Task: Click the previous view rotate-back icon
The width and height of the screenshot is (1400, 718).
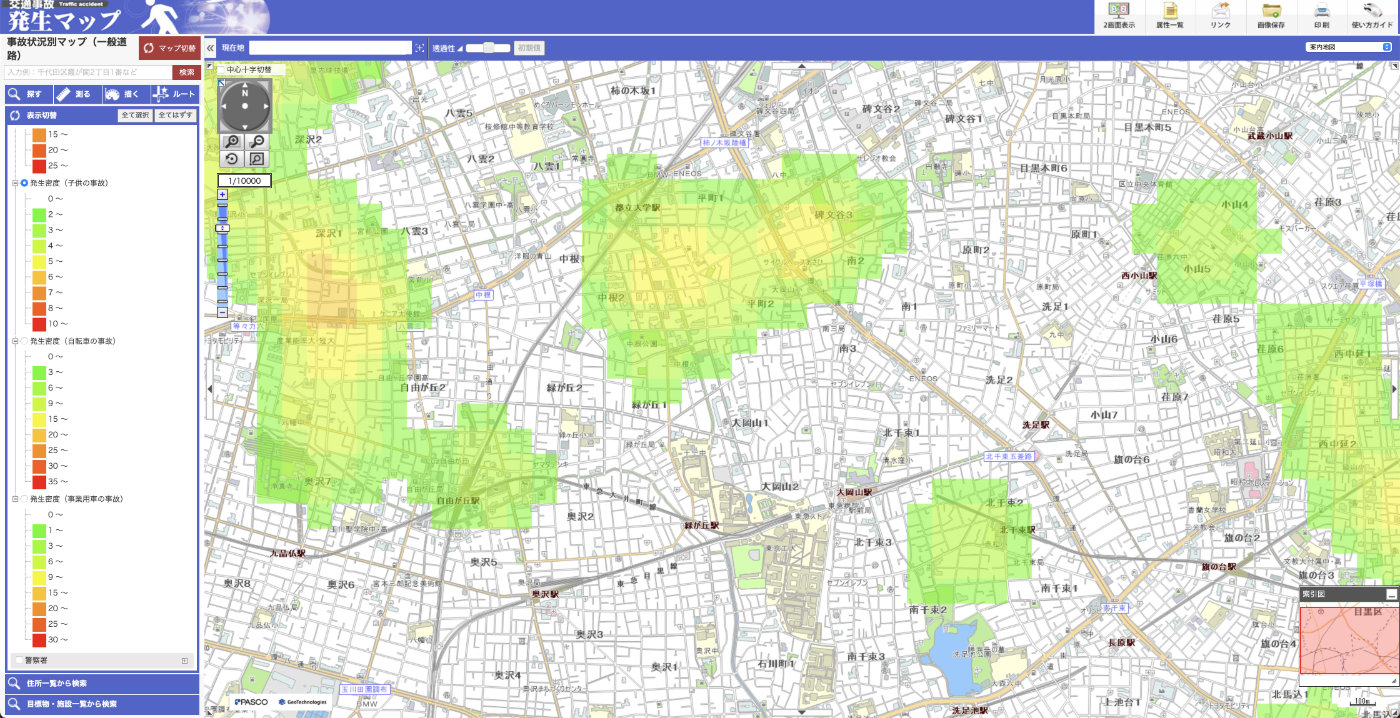Action: (232, 159)
